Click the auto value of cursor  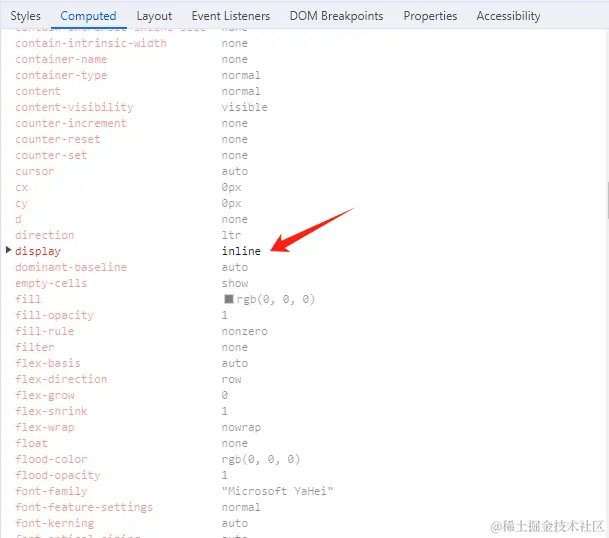tap(235, 171)
